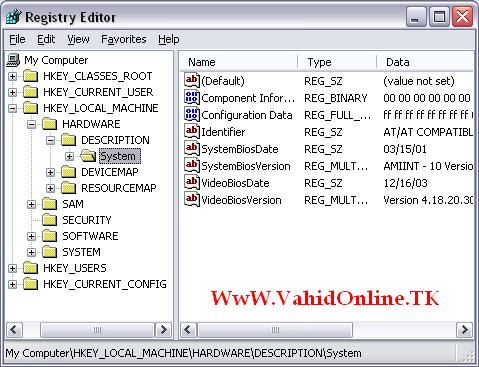Click the HKEY_LOCAL_MACHINE folder icon
The image size is (479, 367).
(31, 108)
